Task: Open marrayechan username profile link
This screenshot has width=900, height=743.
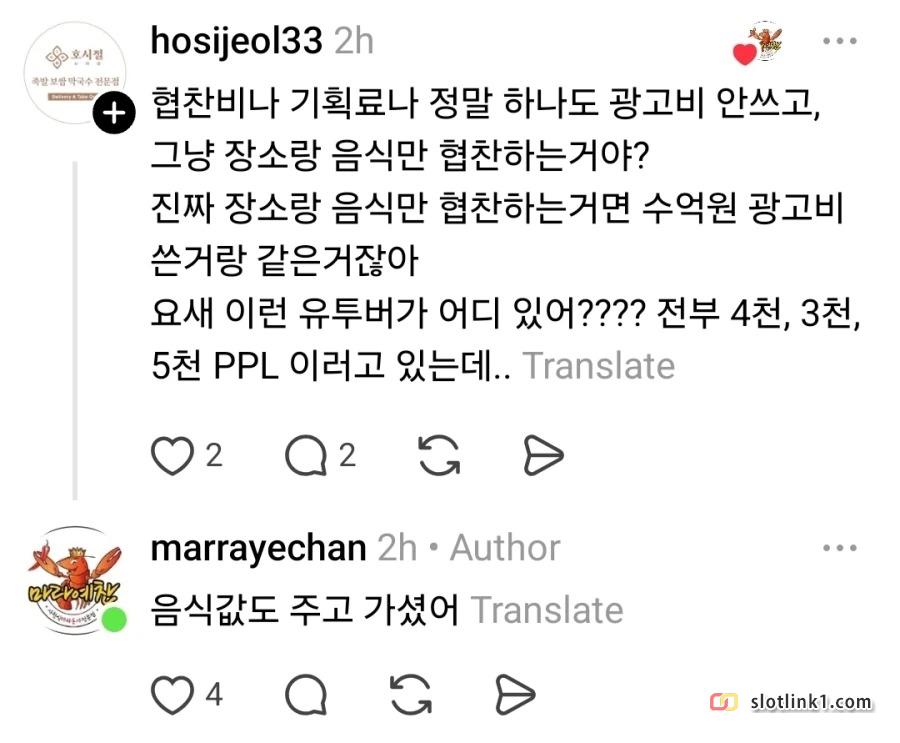Action: (x=258, y=548)
